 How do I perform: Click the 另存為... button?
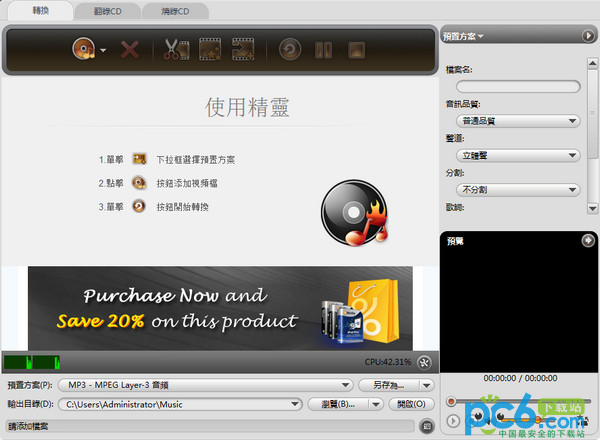click(388, 385)
